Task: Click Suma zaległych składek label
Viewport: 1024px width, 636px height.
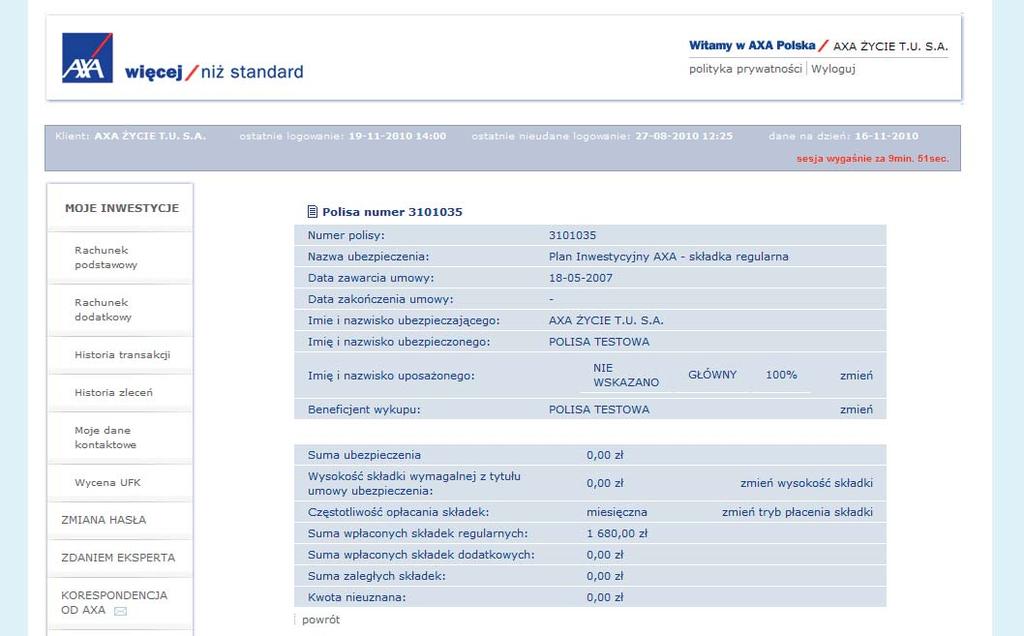Action: (x=377, y=576)
